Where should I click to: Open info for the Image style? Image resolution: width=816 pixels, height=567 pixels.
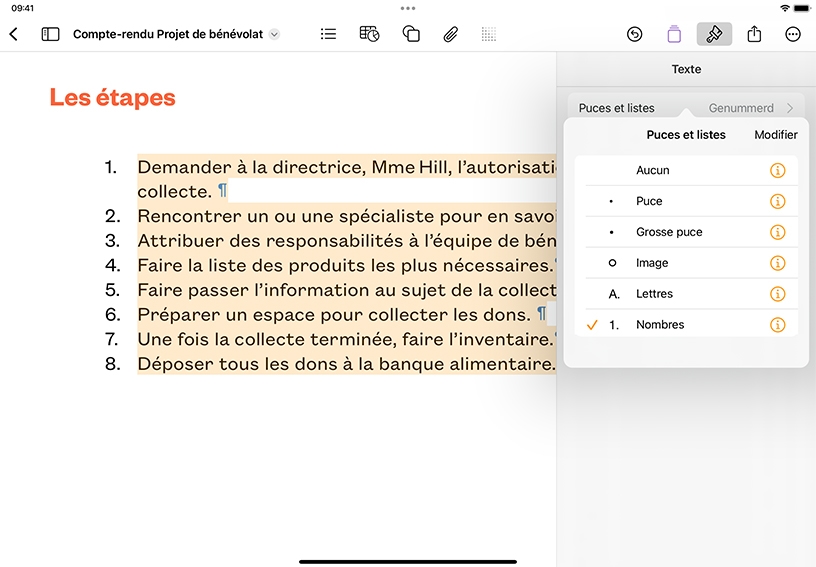coord(777,263)
